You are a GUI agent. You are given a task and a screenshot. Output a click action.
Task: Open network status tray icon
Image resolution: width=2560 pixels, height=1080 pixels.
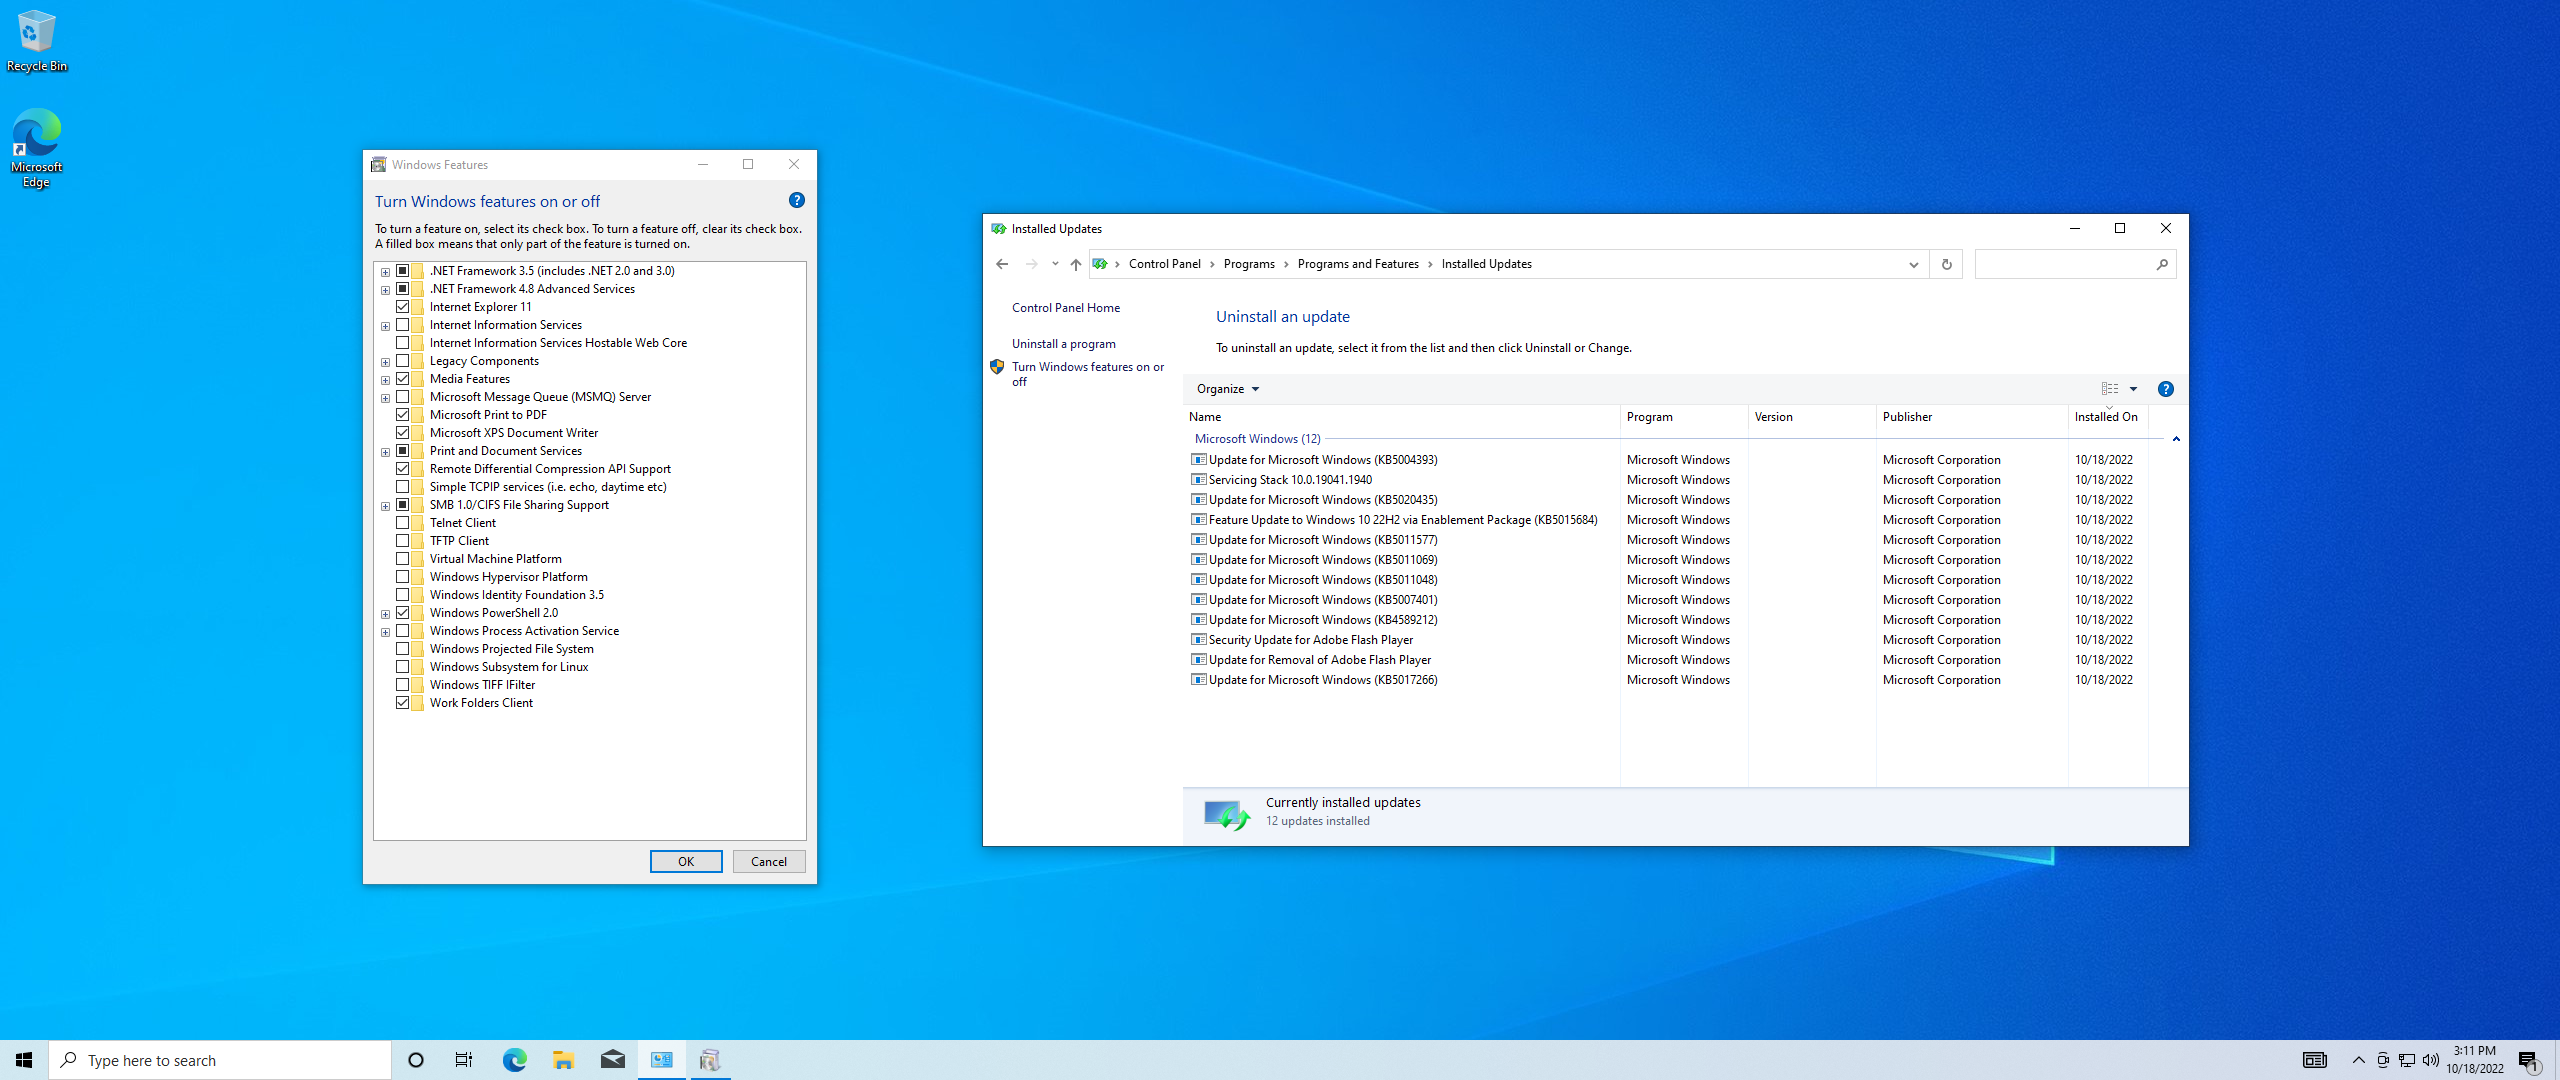[2407, 1060]
